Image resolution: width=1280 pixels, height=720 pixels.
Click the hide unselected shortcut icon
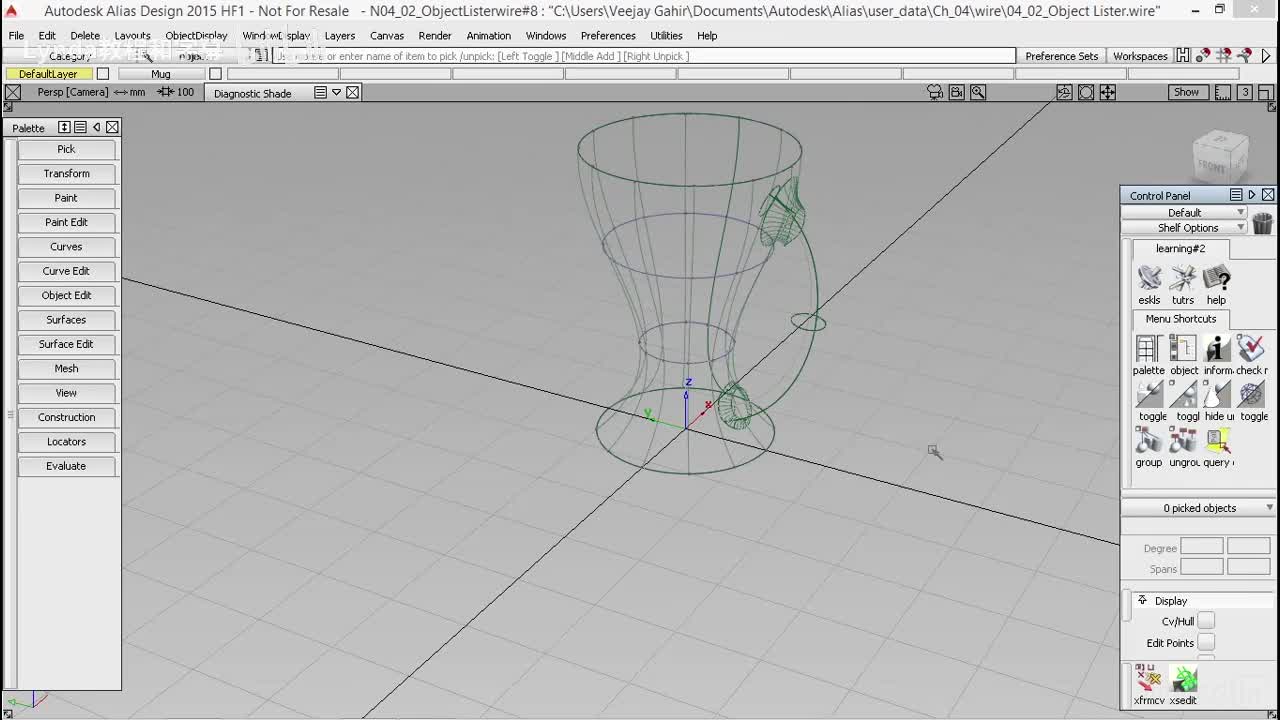[1217, 394]
